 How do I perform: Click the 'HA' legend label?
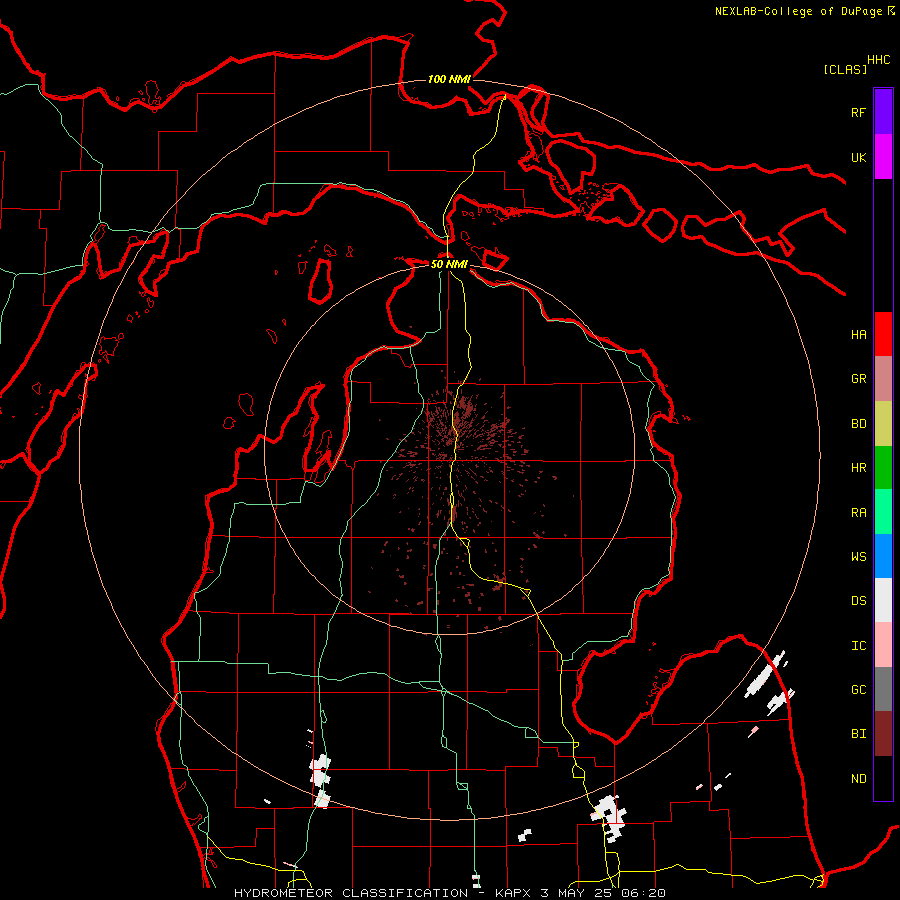tap(858, 335)
